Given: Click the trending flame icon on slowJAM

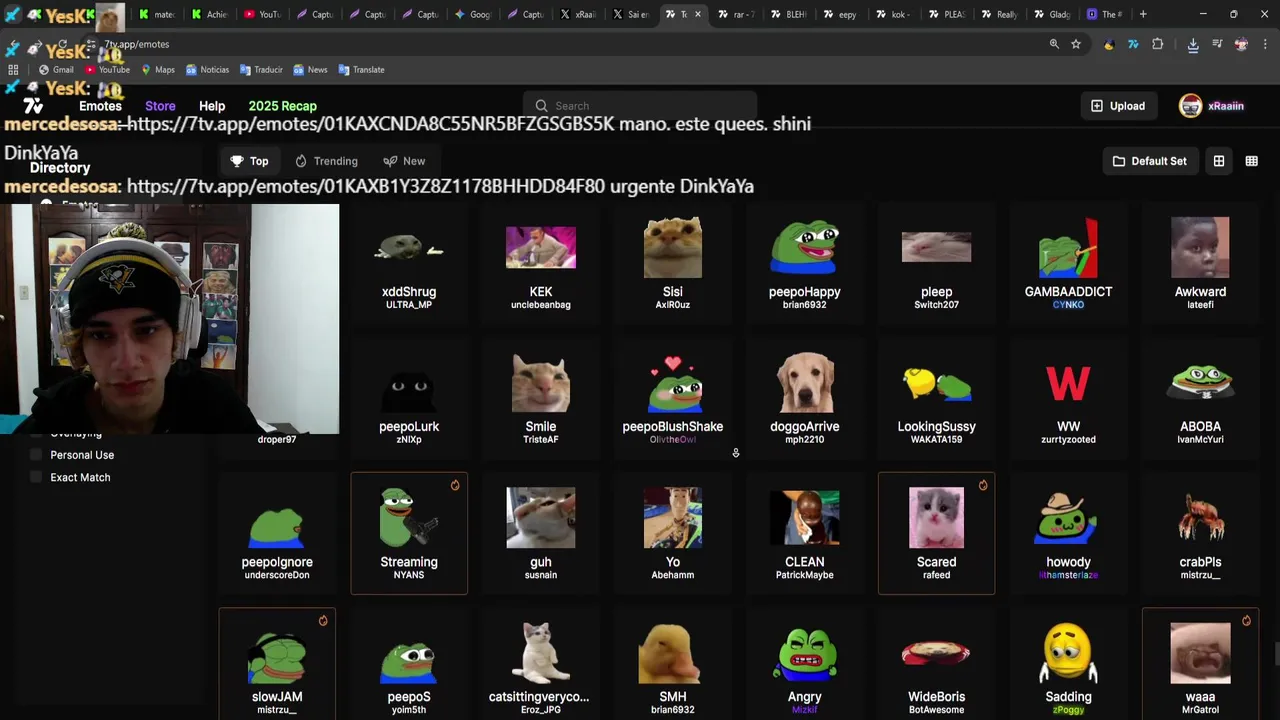Looking at the screenshot, I should pyautogui.click(x=323, y=621).
